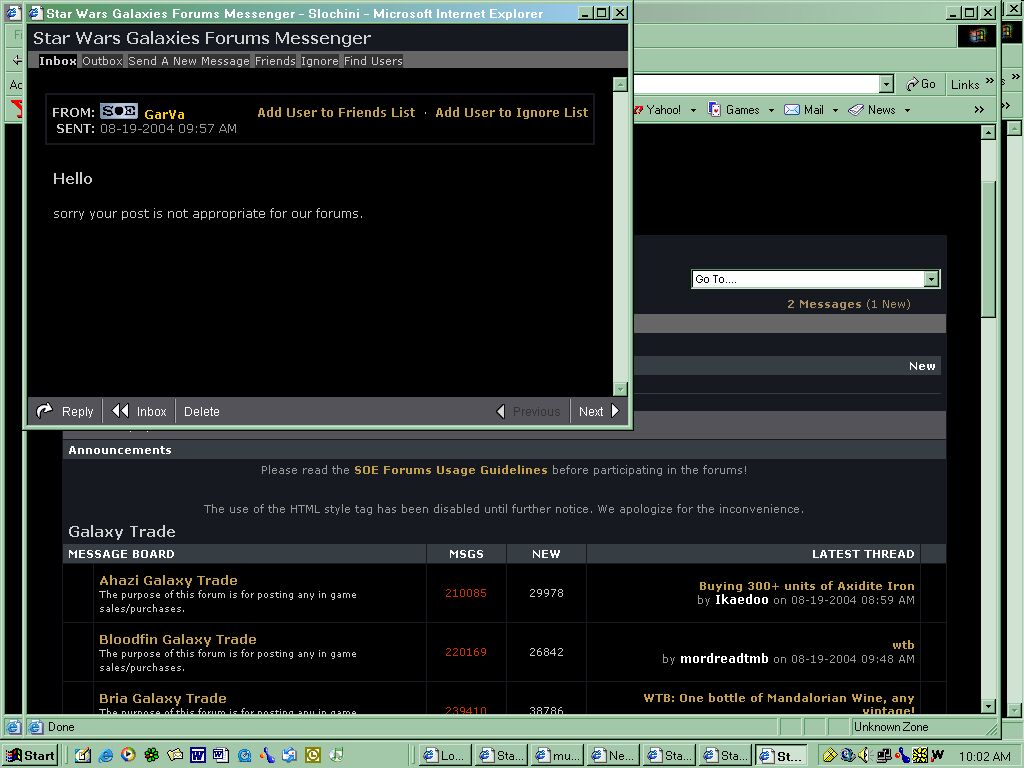
Task: Click the double-arrow Inbox icon in the bottom bar
Action: (120, 411)
